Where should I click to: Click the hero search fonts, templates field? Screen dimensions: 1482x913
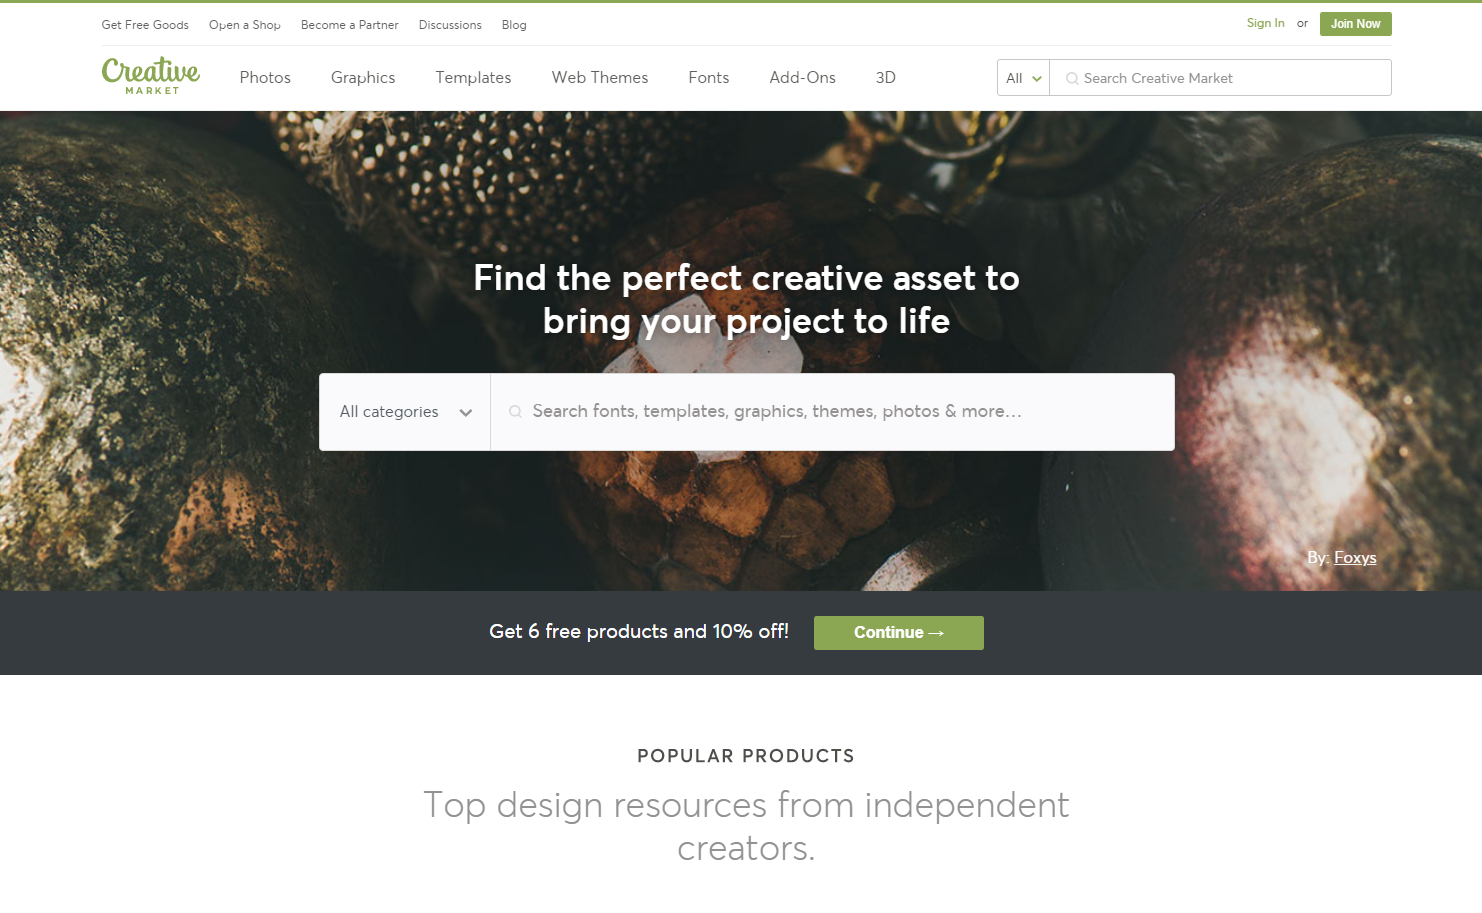[x=832, y=412]
